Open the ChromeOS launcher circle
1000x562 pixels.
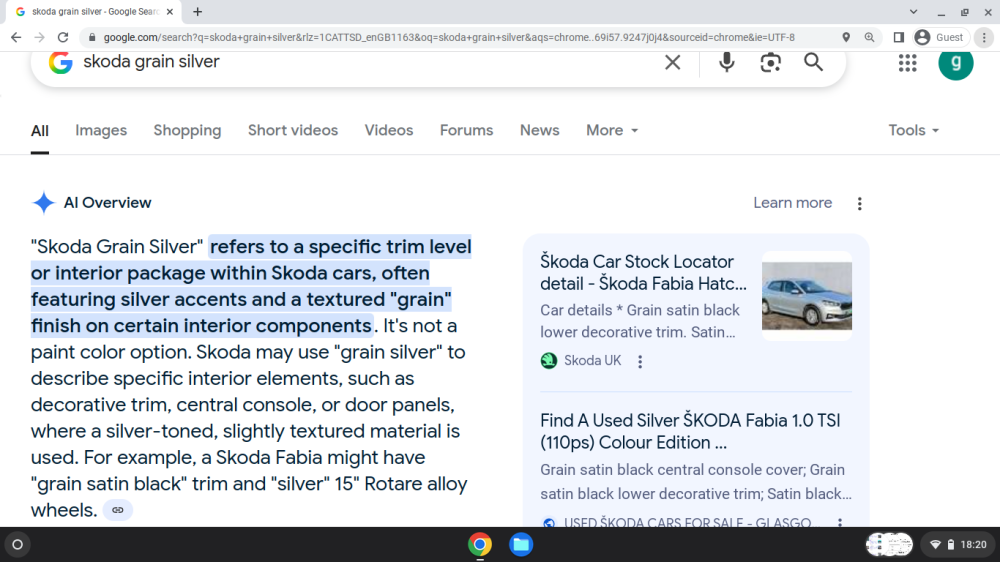(x=18, y=545)
